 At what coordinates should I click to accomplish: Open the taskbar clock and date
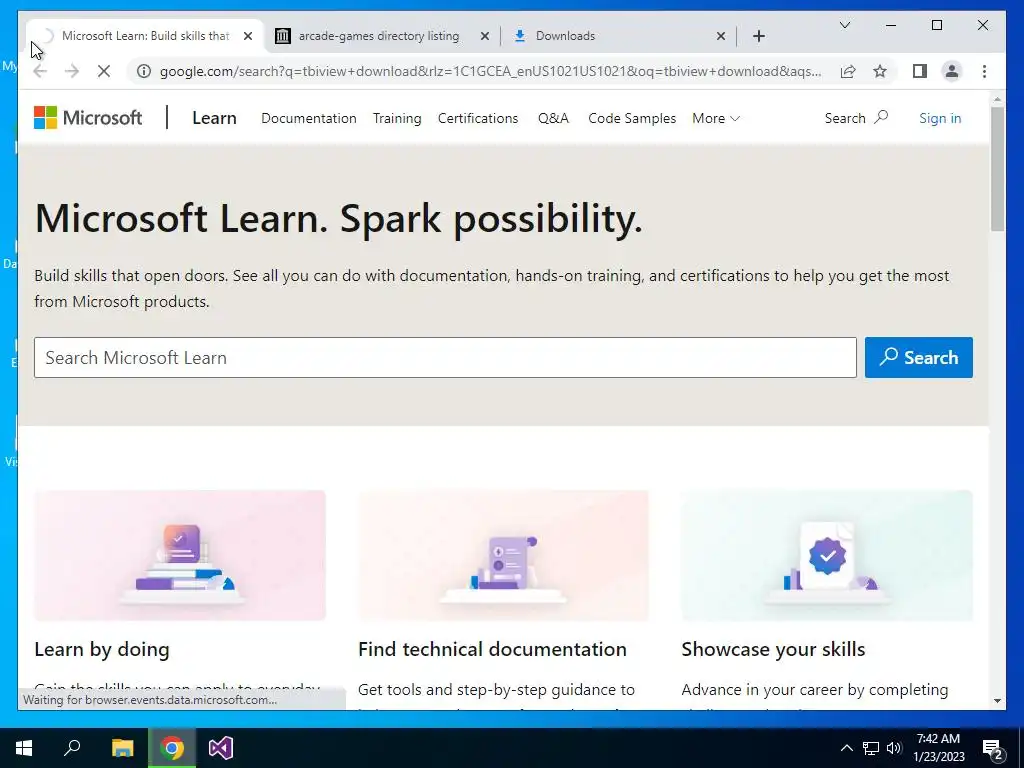click(x=938, y=748)
